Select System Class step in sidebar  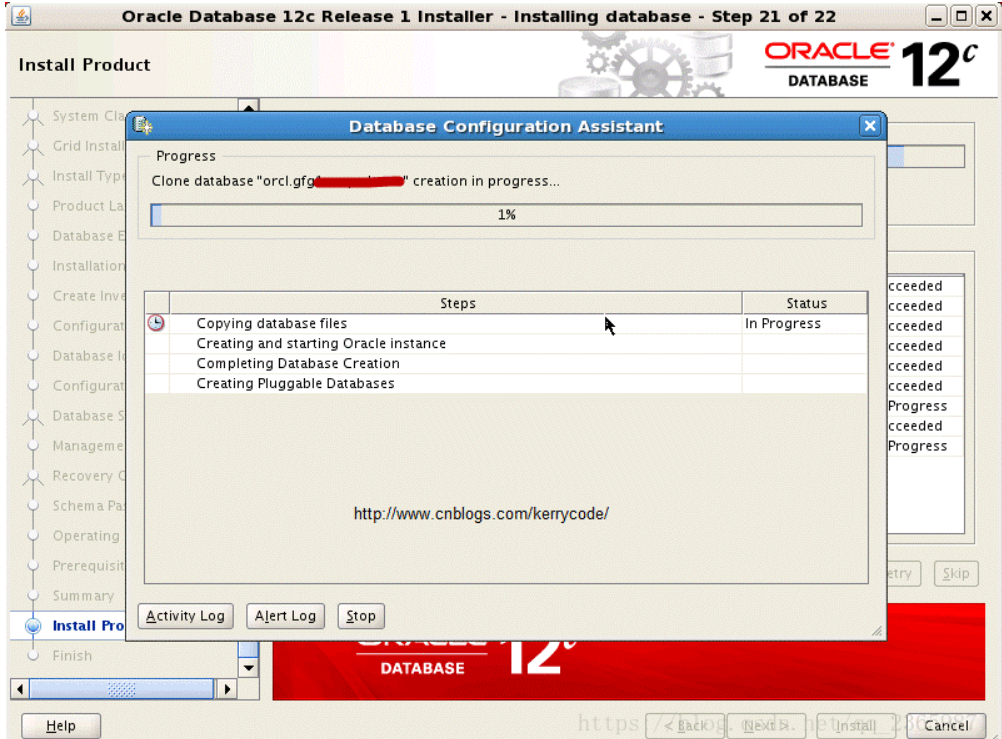tap(88, 116)
